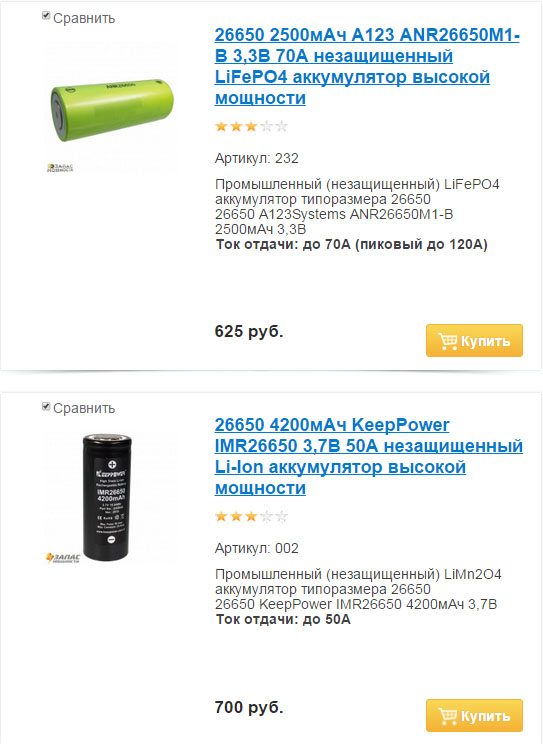
Task: Click the first star of A123 rating
Action: pyautogui.click(x=221, y=126)
